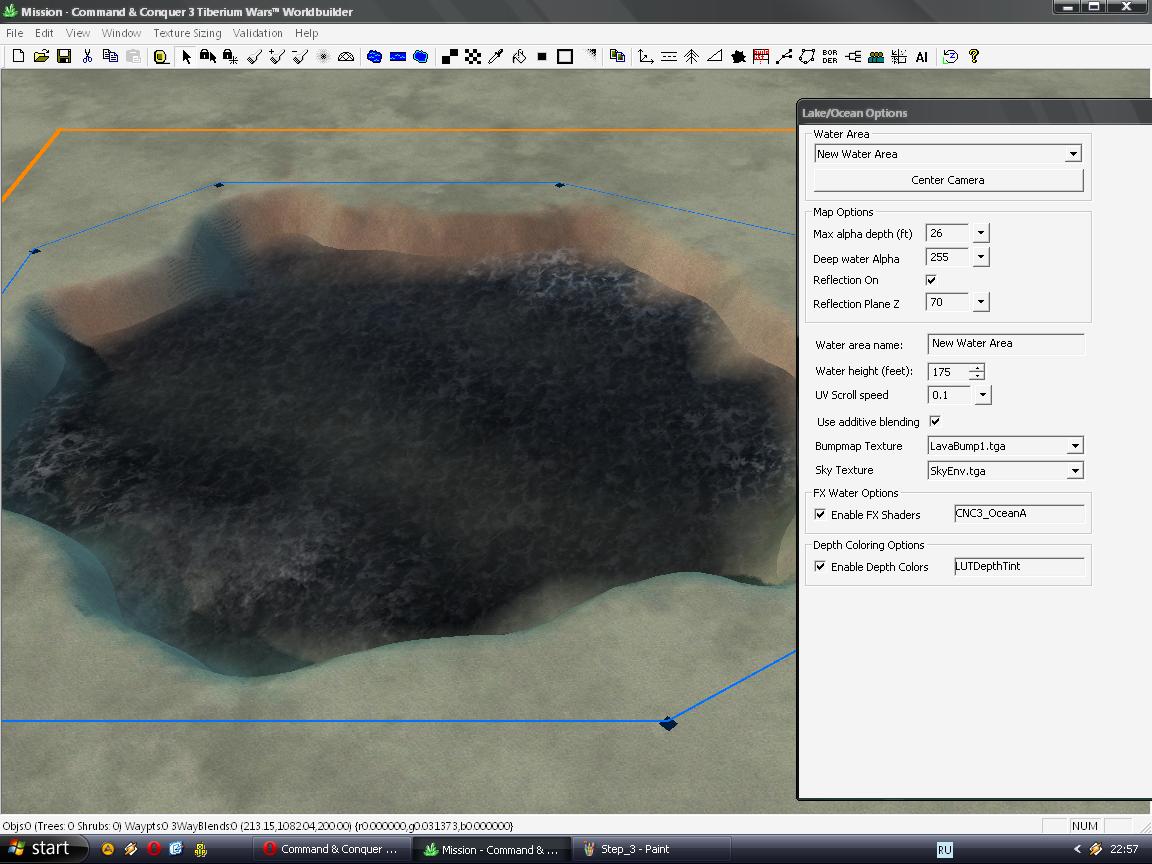Image resolution: width=1152 pixels, height=864 pixels.
Task: Save the map with the floppy disk icon
Action: pyautogui.click(x=64, y=57)
